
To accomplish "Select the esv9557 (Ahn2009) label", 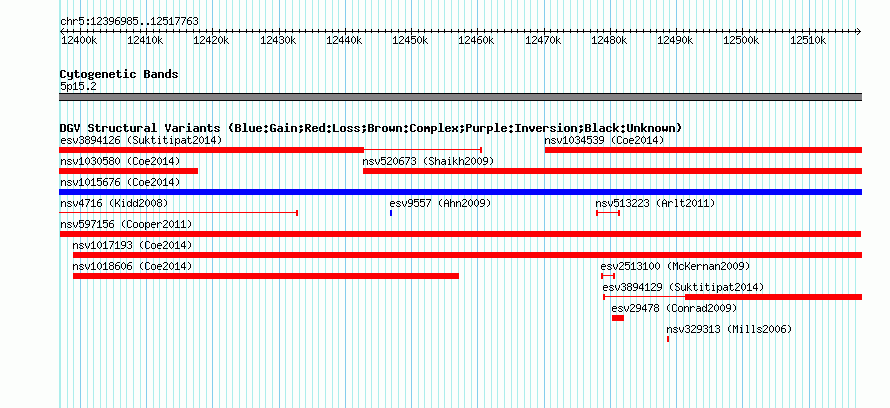I will [440, 203].
